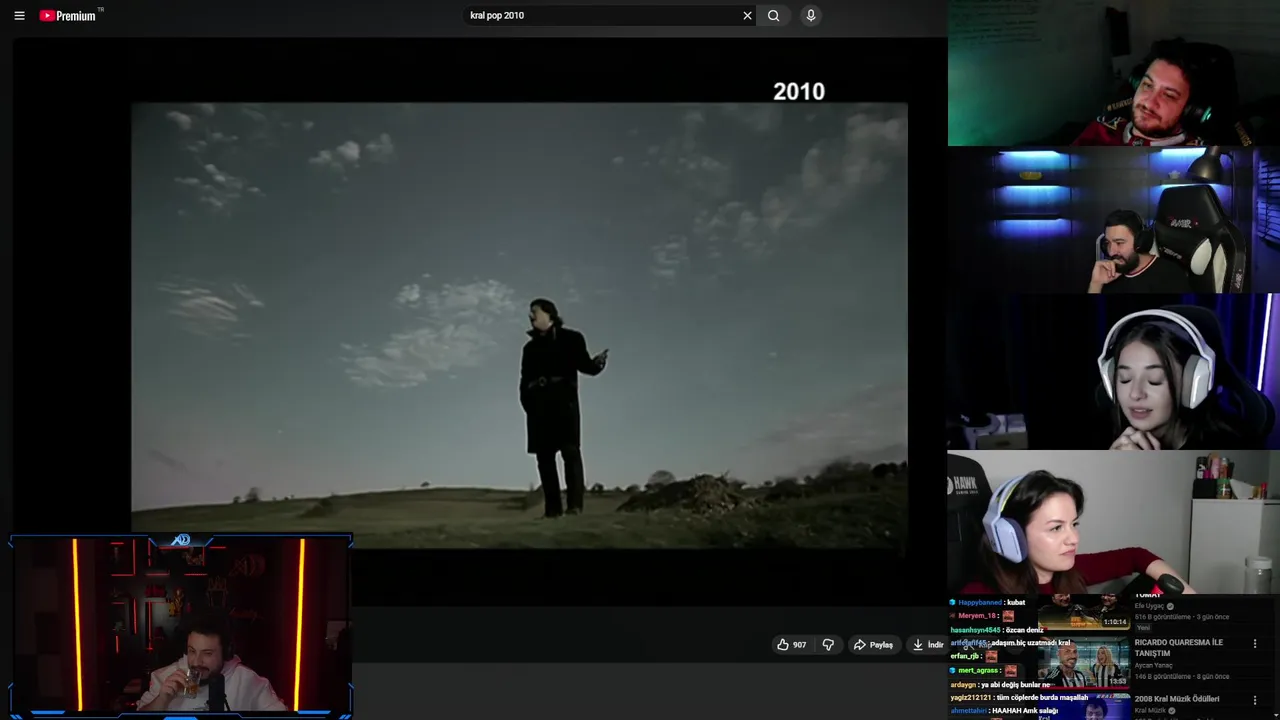Open the 2008 Kral Müzik Ödülleri video
The width and height of the screenshot is (1280, 720).
tap(1177, 699)
